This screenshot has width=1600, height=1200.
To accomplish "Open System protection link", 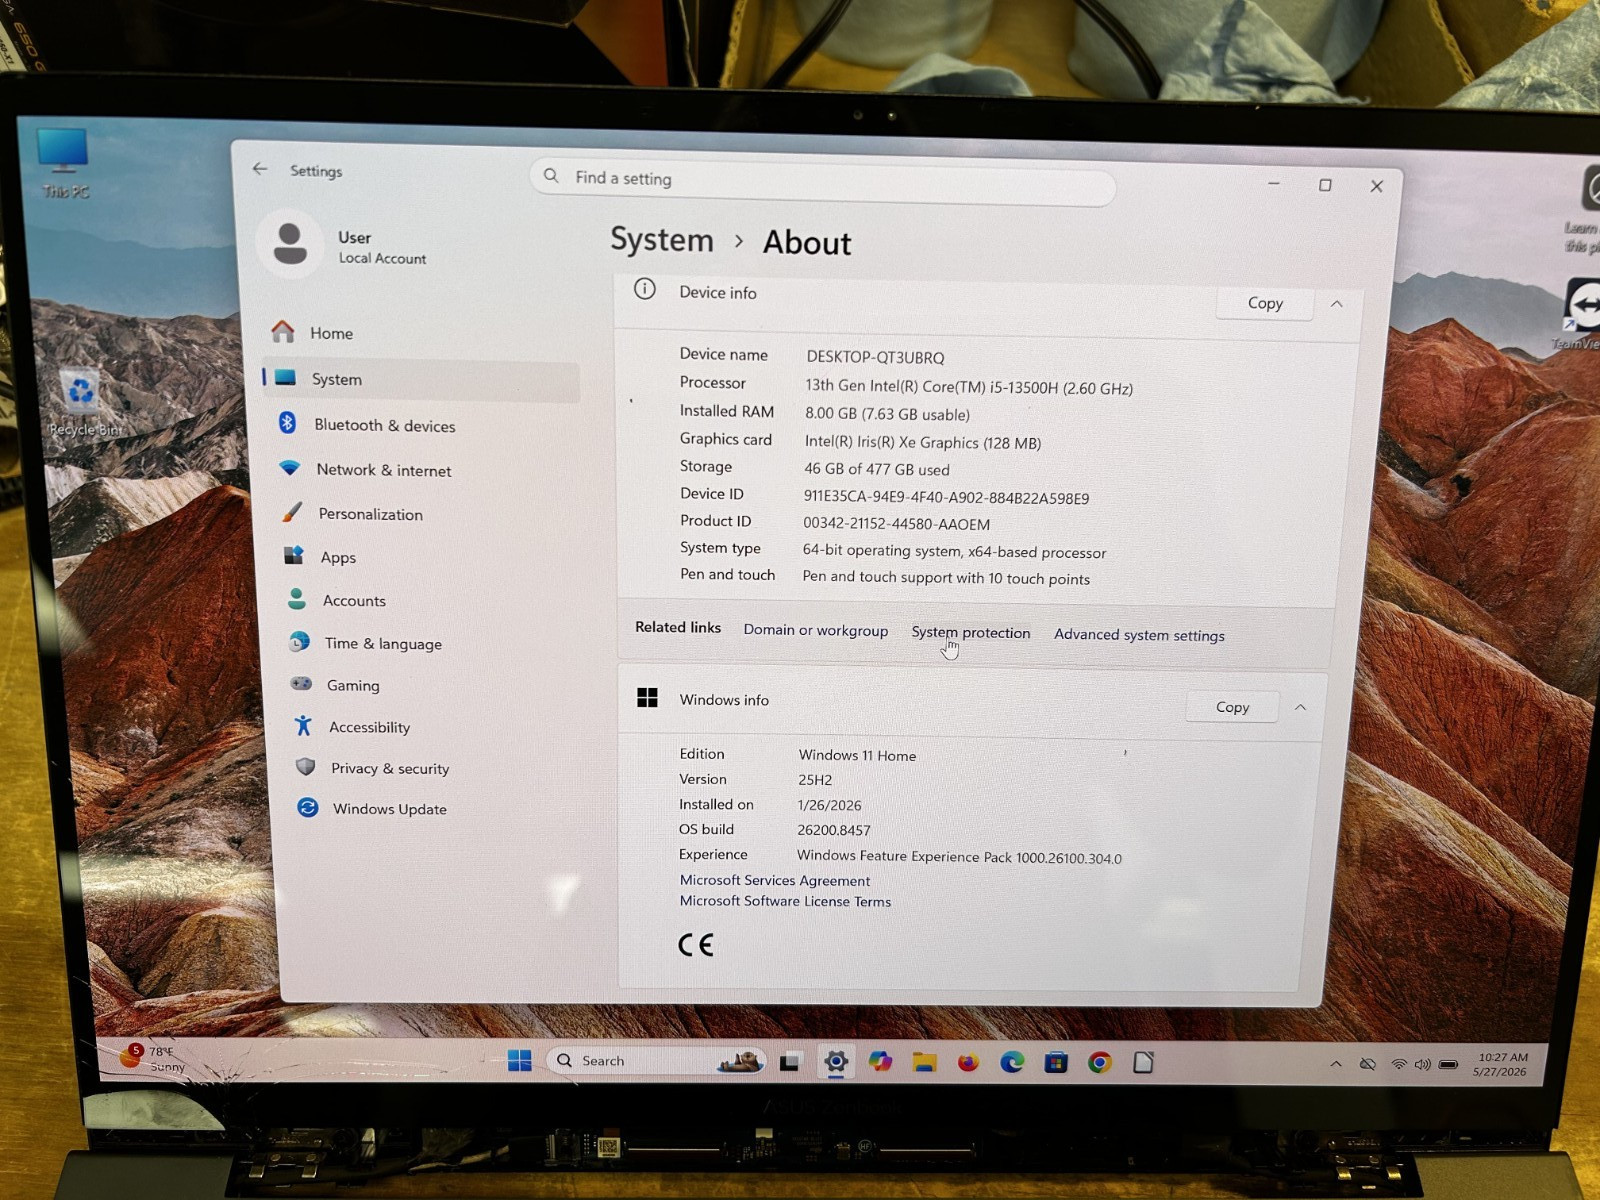I will (x=970, y=633).
